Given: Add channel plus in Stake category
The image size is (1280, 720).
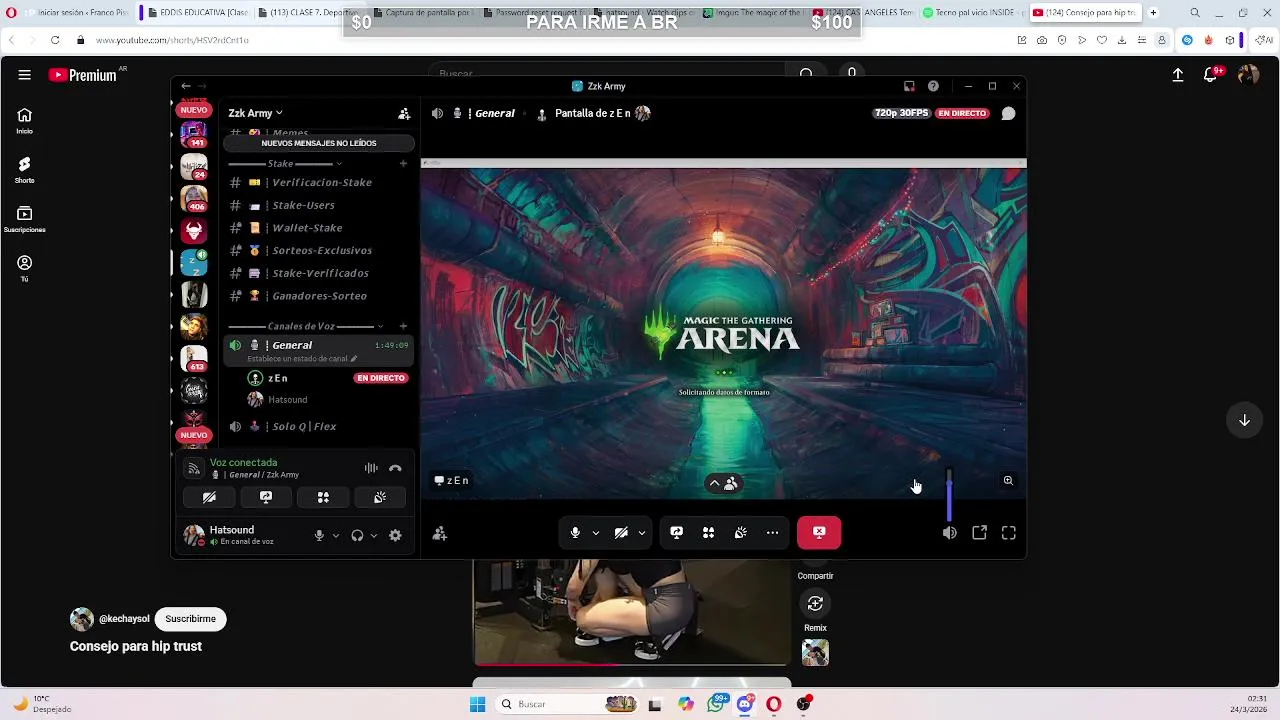Looking at the screenshot, I should point(403,163).
